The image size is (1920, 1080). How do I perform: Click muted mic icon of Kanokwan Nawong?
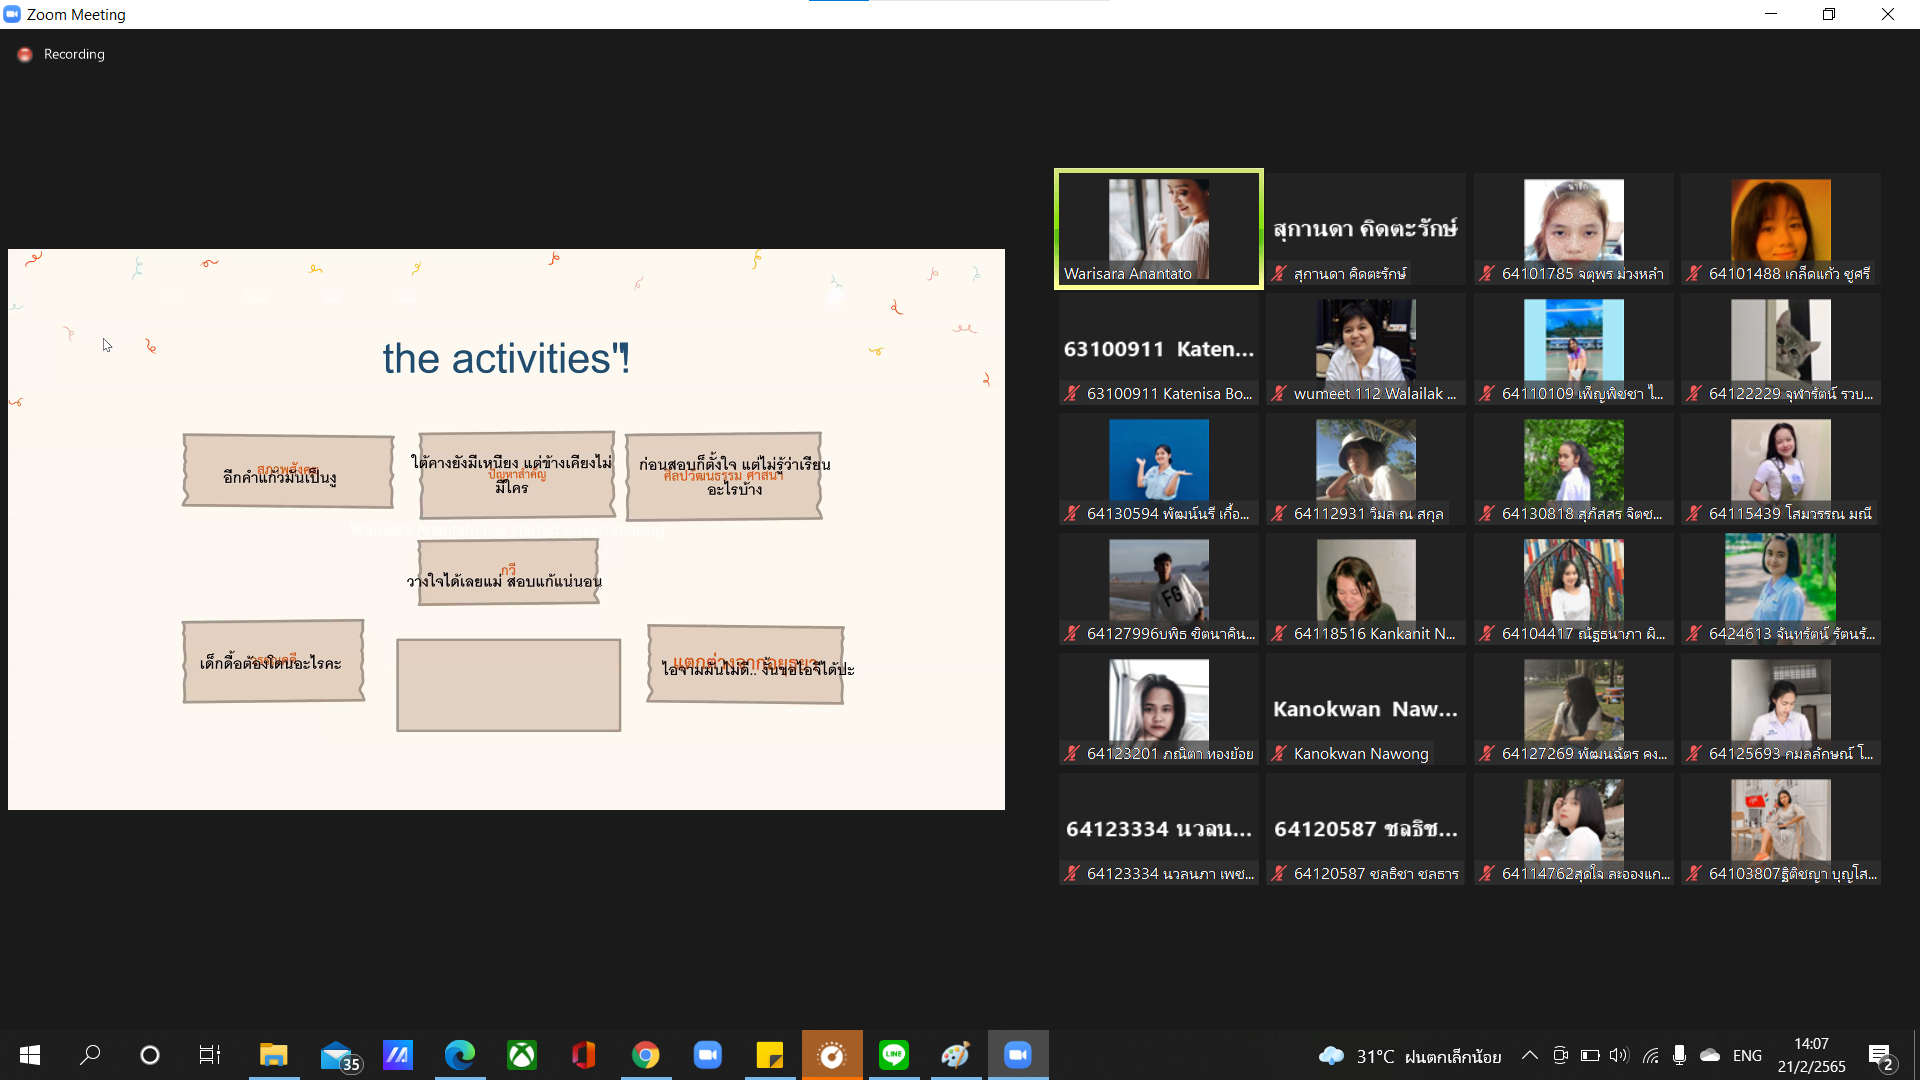pyautogui.click(x=1279, y=754)
